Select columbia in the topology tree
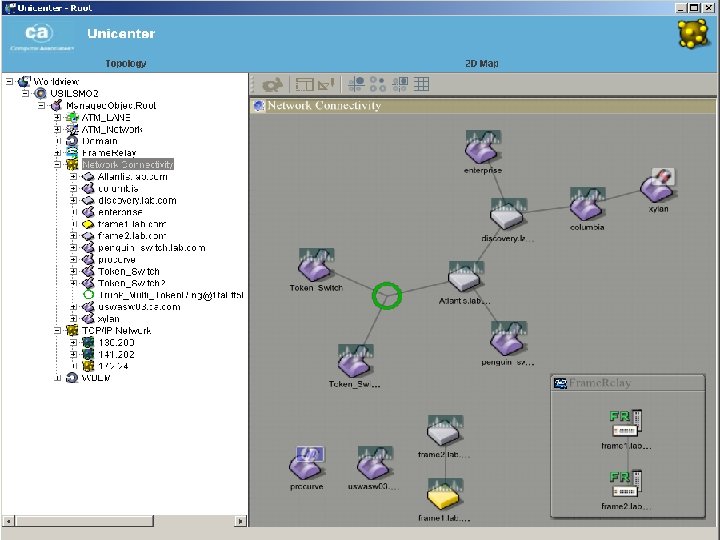Image resolution: width=720 pixels, height=540 pixels. (118, 189)
